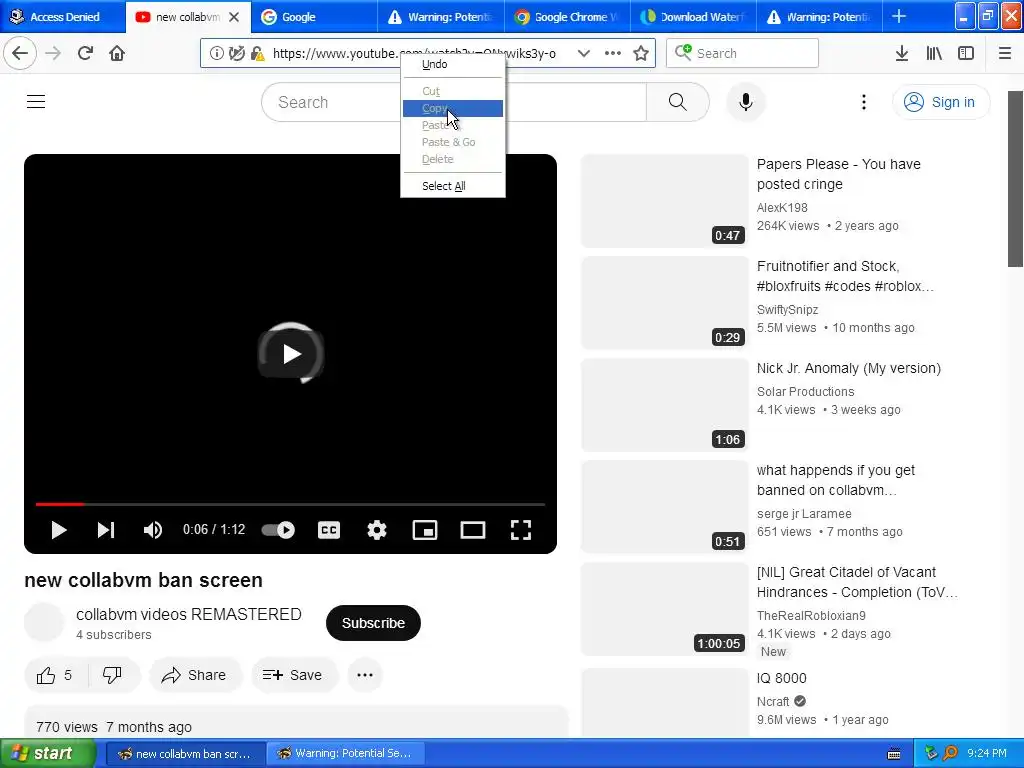
Task: Open player settings gear
Action: coord(377,530)
